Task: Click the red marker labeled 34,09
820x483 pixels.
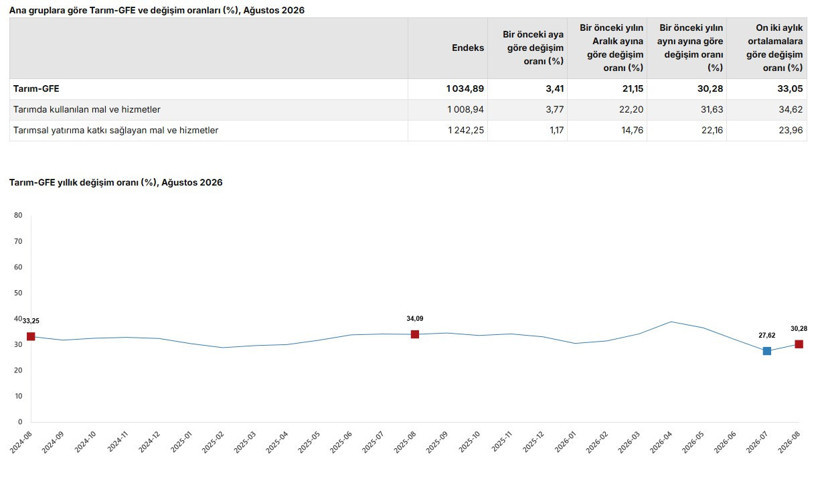Action: (x=415, y=335)
